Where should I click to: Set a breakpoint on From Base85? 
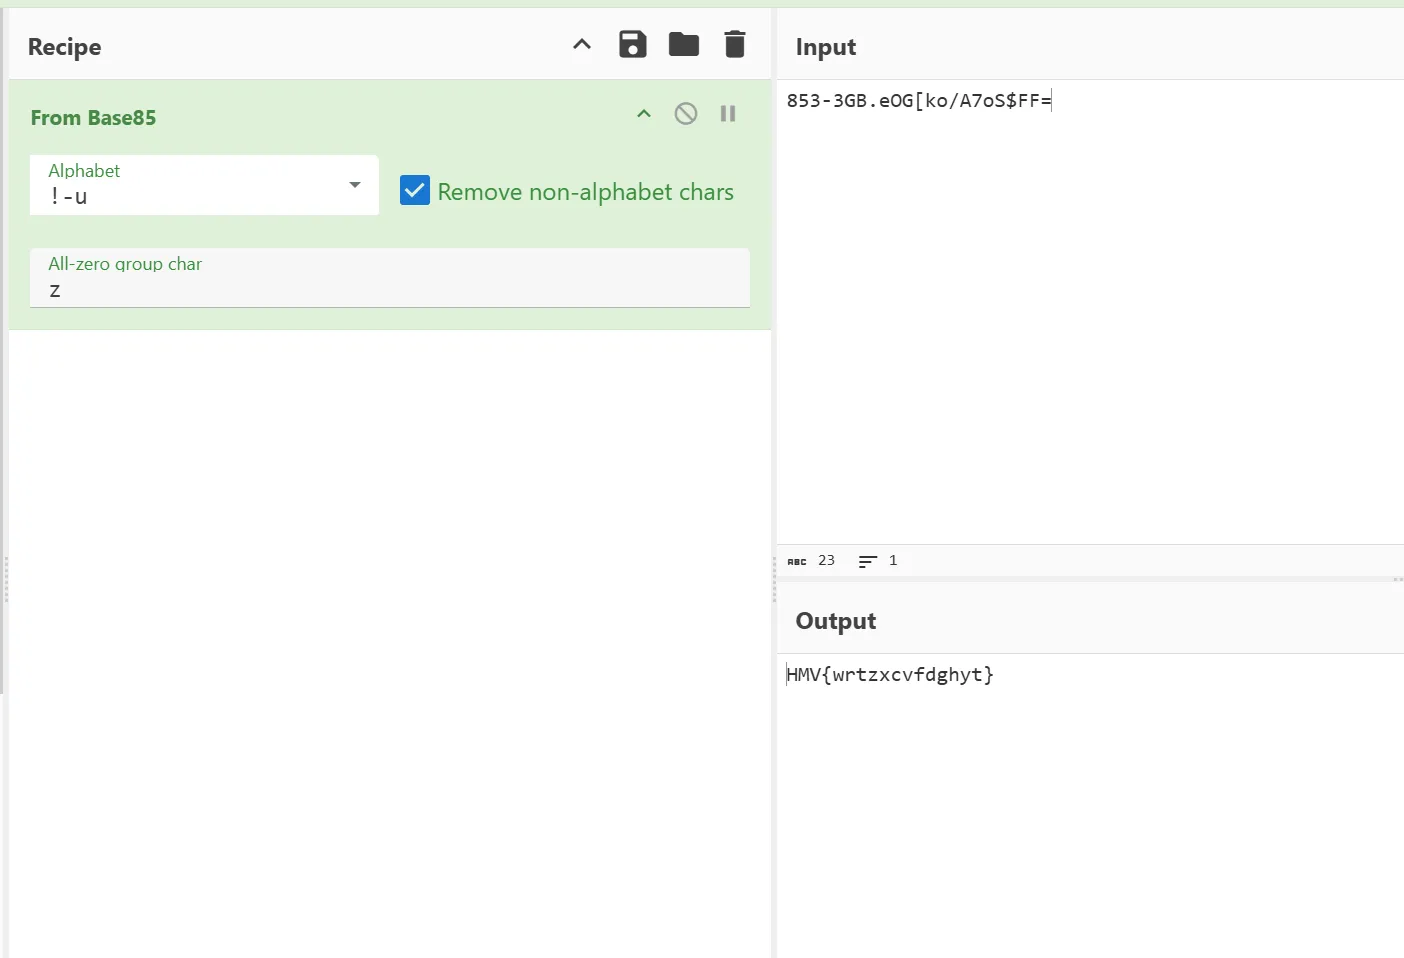tap(728, 114)
